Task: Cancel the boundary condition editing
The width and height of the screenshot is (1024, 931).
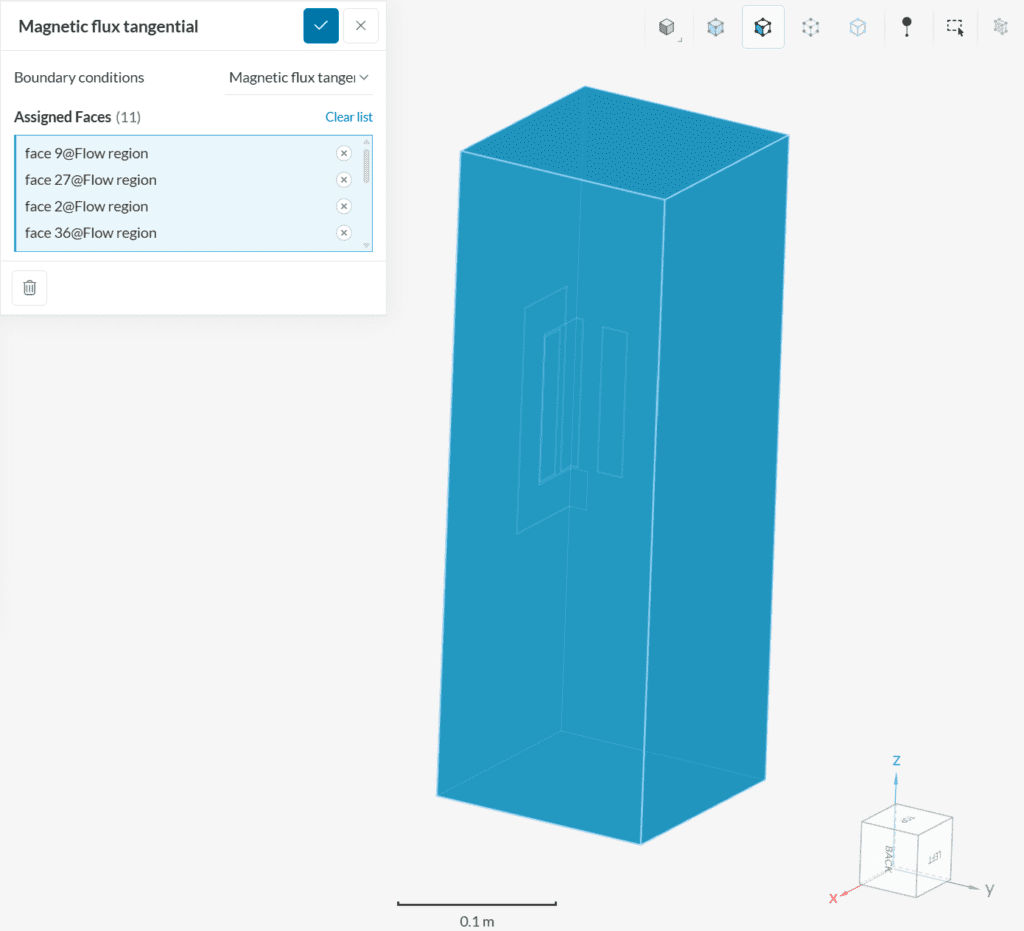Action: (360, 25)
